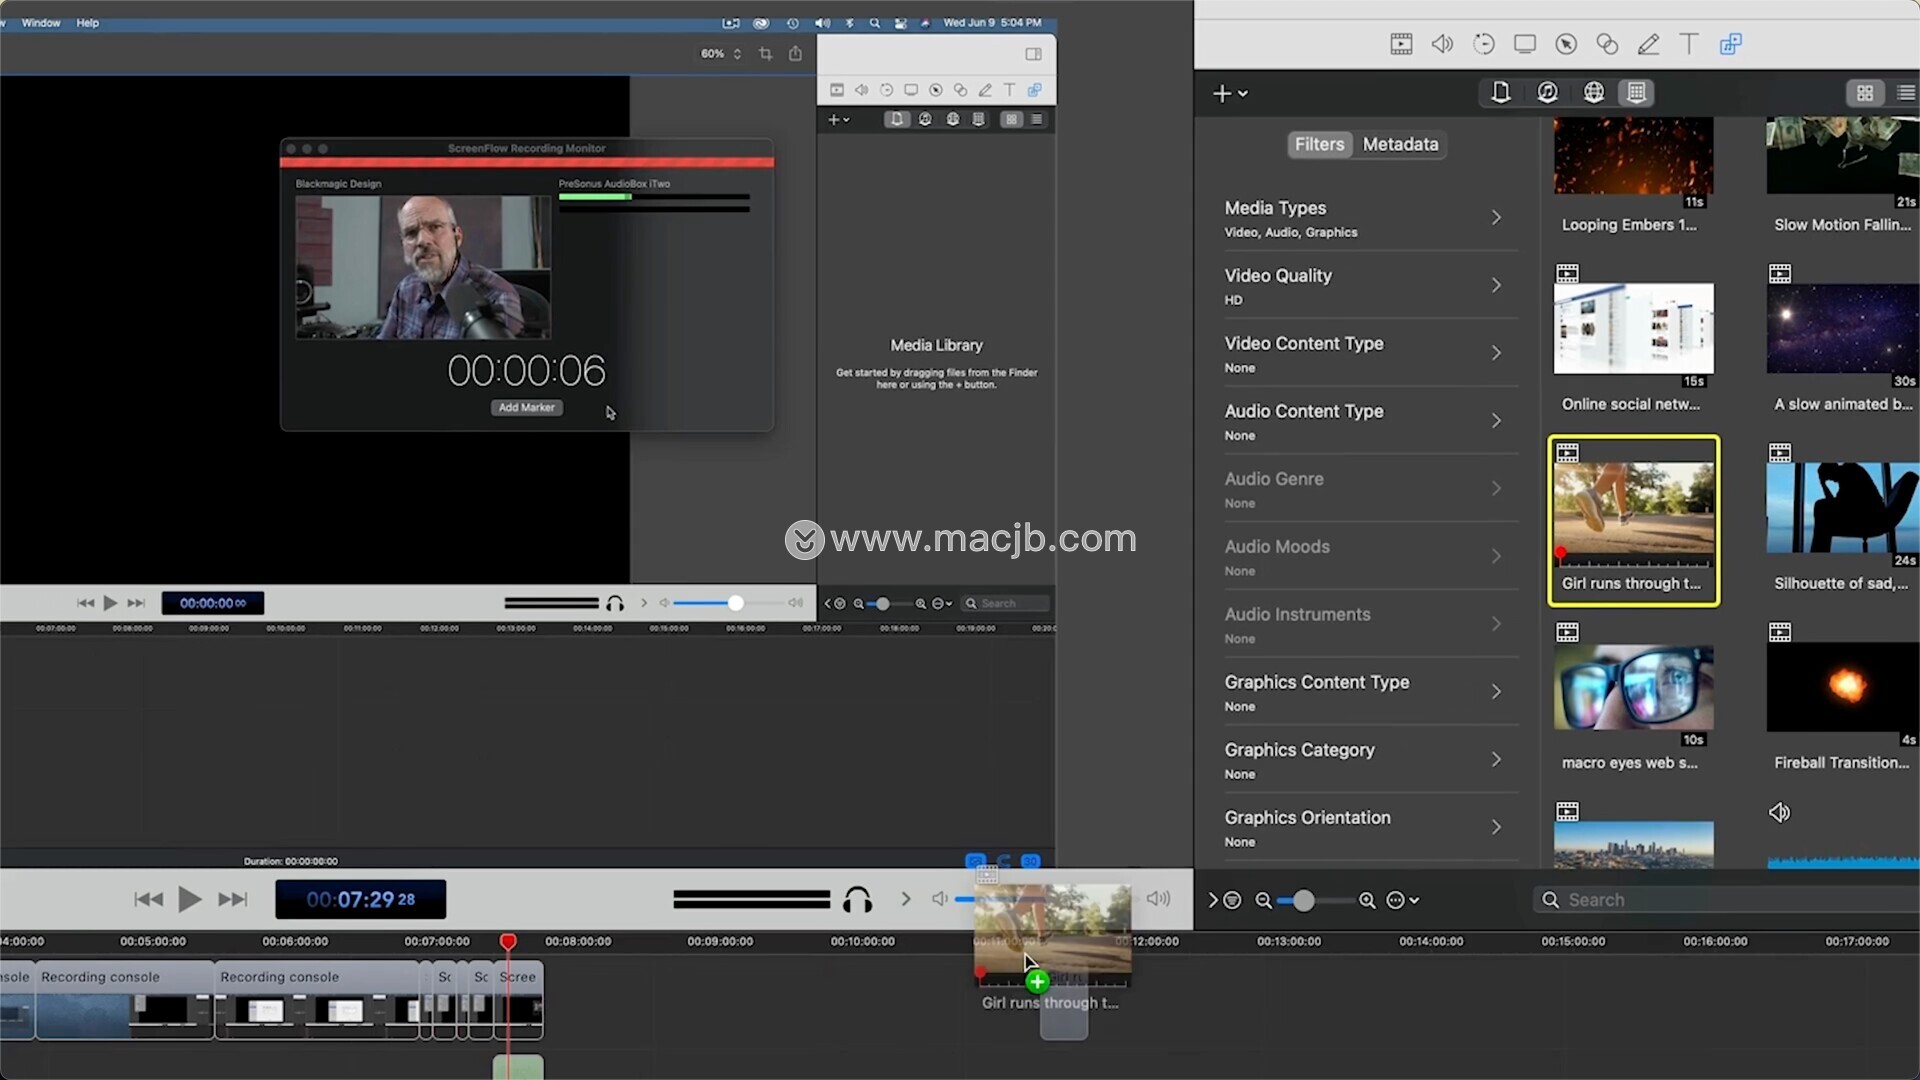Click the share export icon
This screenshot has height=1080, width=1920.
[795, 53]
